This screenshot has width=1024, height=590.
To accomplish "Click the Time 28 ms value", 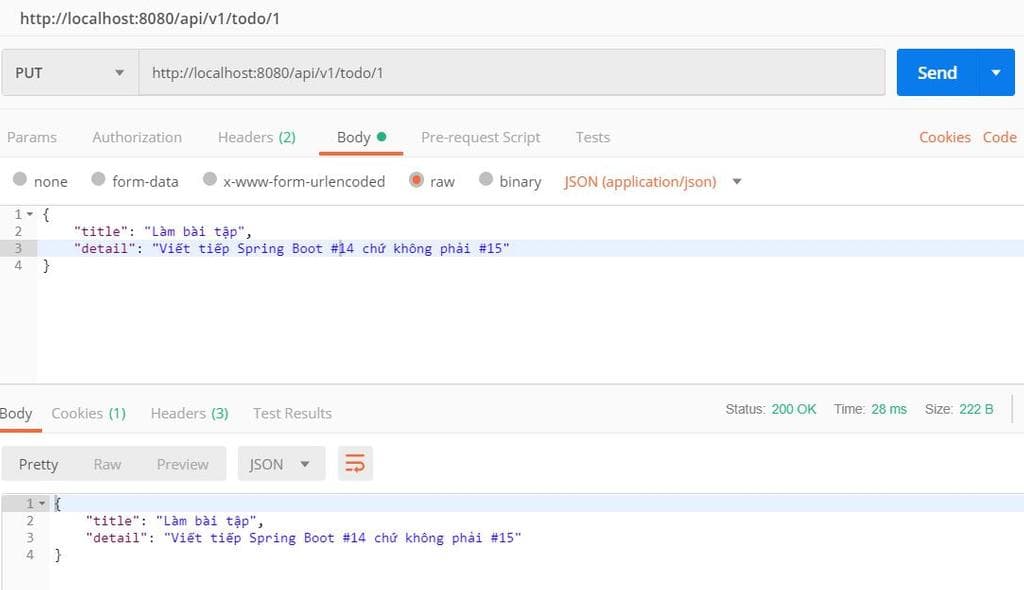I will pos(889,409).
